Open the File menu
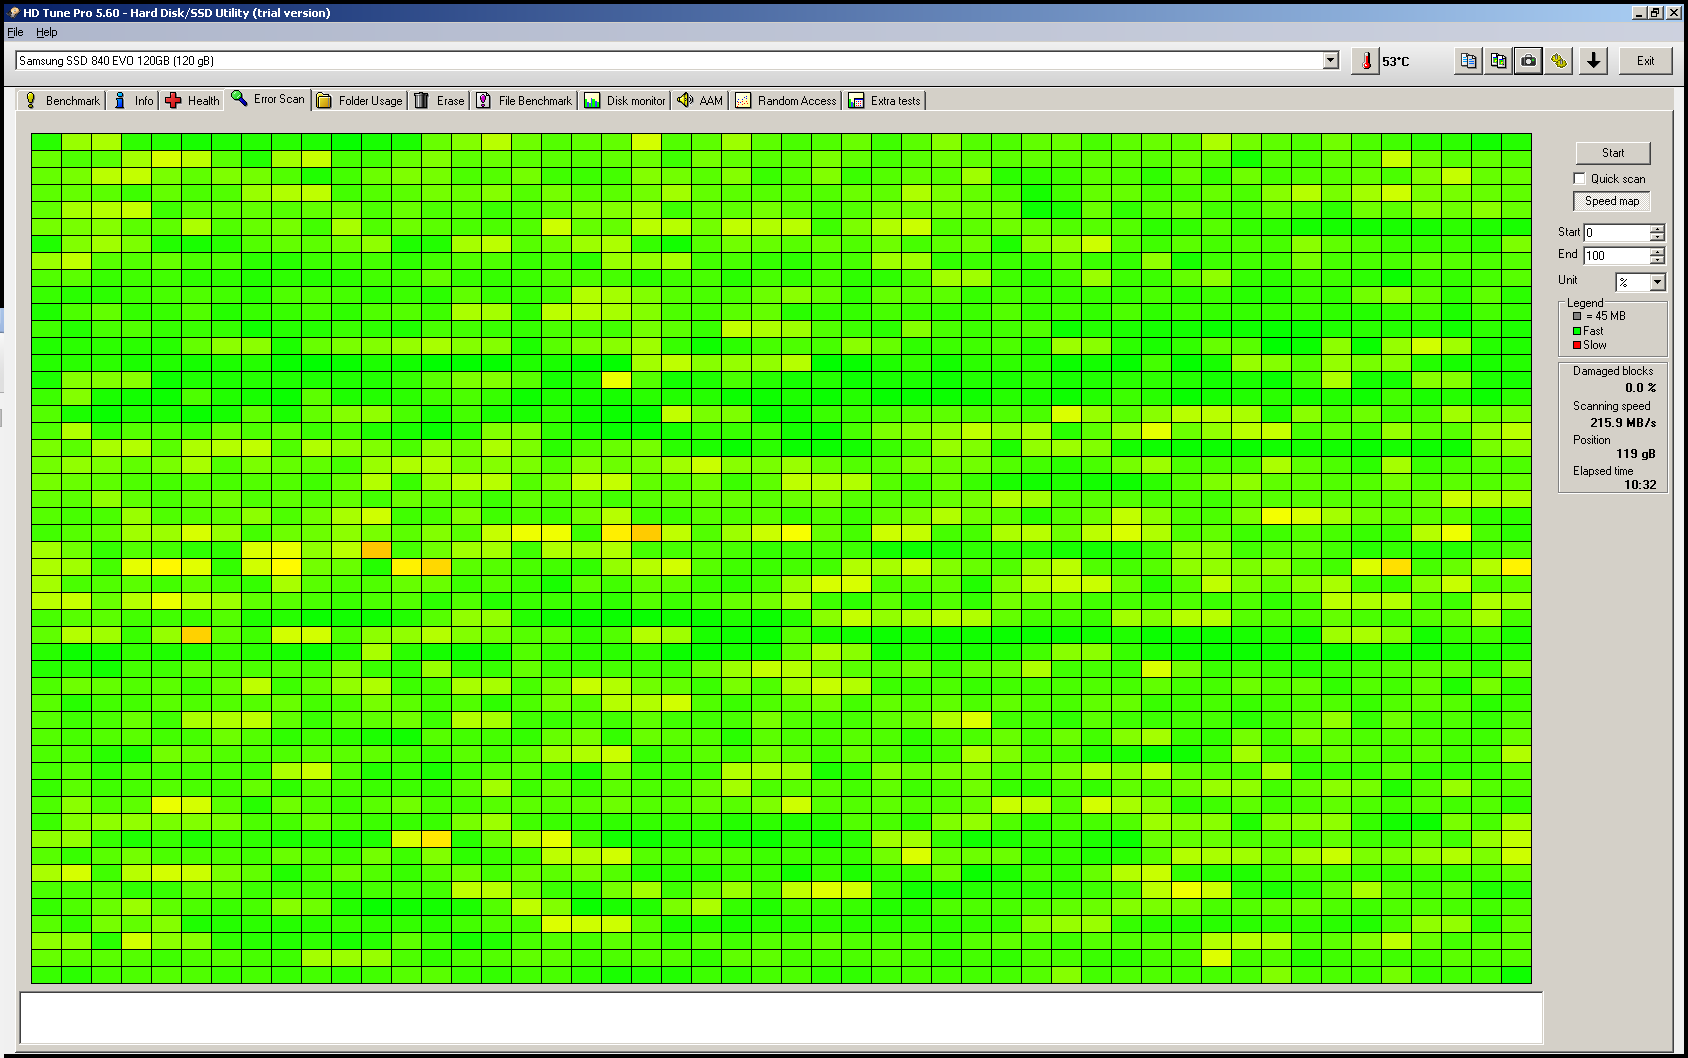The height and width of the screenshot is (1058, 1688). click(x=15, y=32)
